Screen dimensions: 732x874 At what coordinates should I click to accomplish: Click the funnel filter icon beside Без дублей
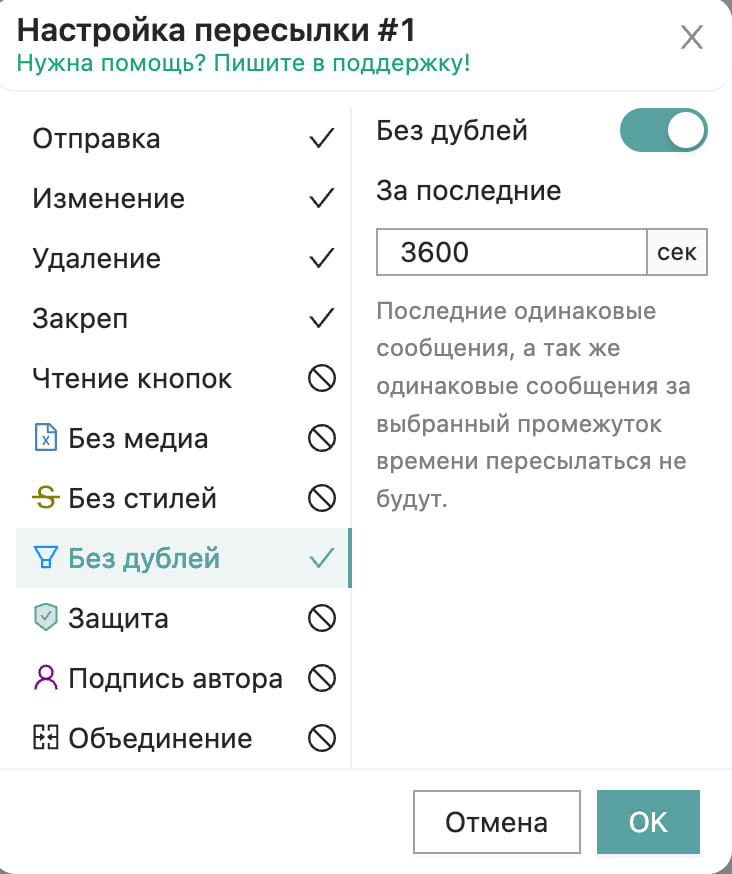pos(46,559)
